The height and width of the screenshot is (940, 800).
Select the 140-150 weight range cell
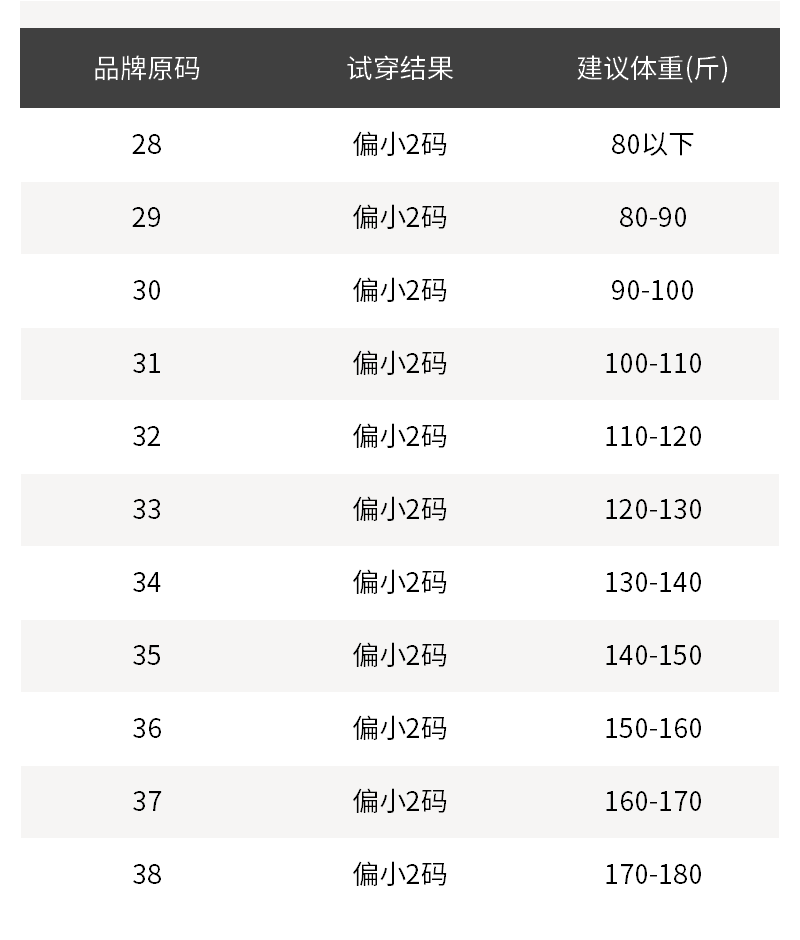pyautogui.click(x=653, y=656)
